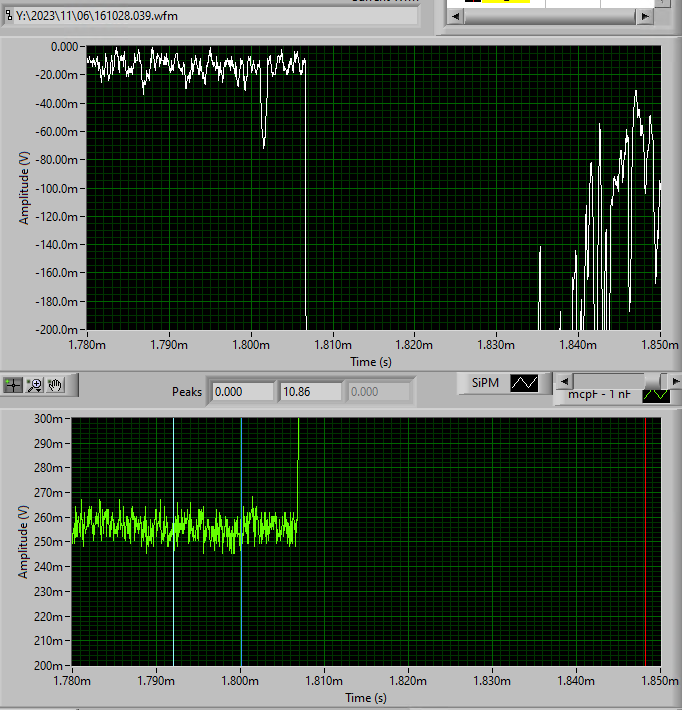Click the -100.0m tick on upper Y axis
The image size is (682, 710).
point(57,188)
